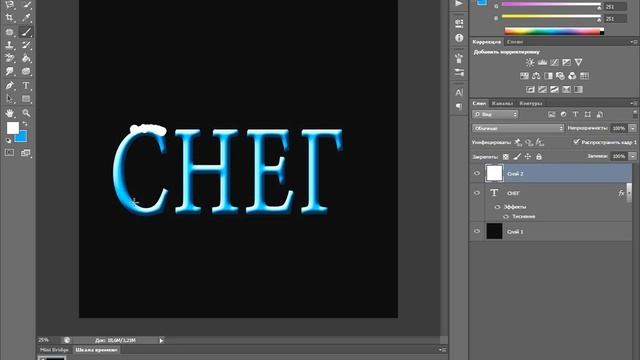Add a Curves adjustment
The image size is (640, 360).
pyautogui.click(x=554, y=62)
